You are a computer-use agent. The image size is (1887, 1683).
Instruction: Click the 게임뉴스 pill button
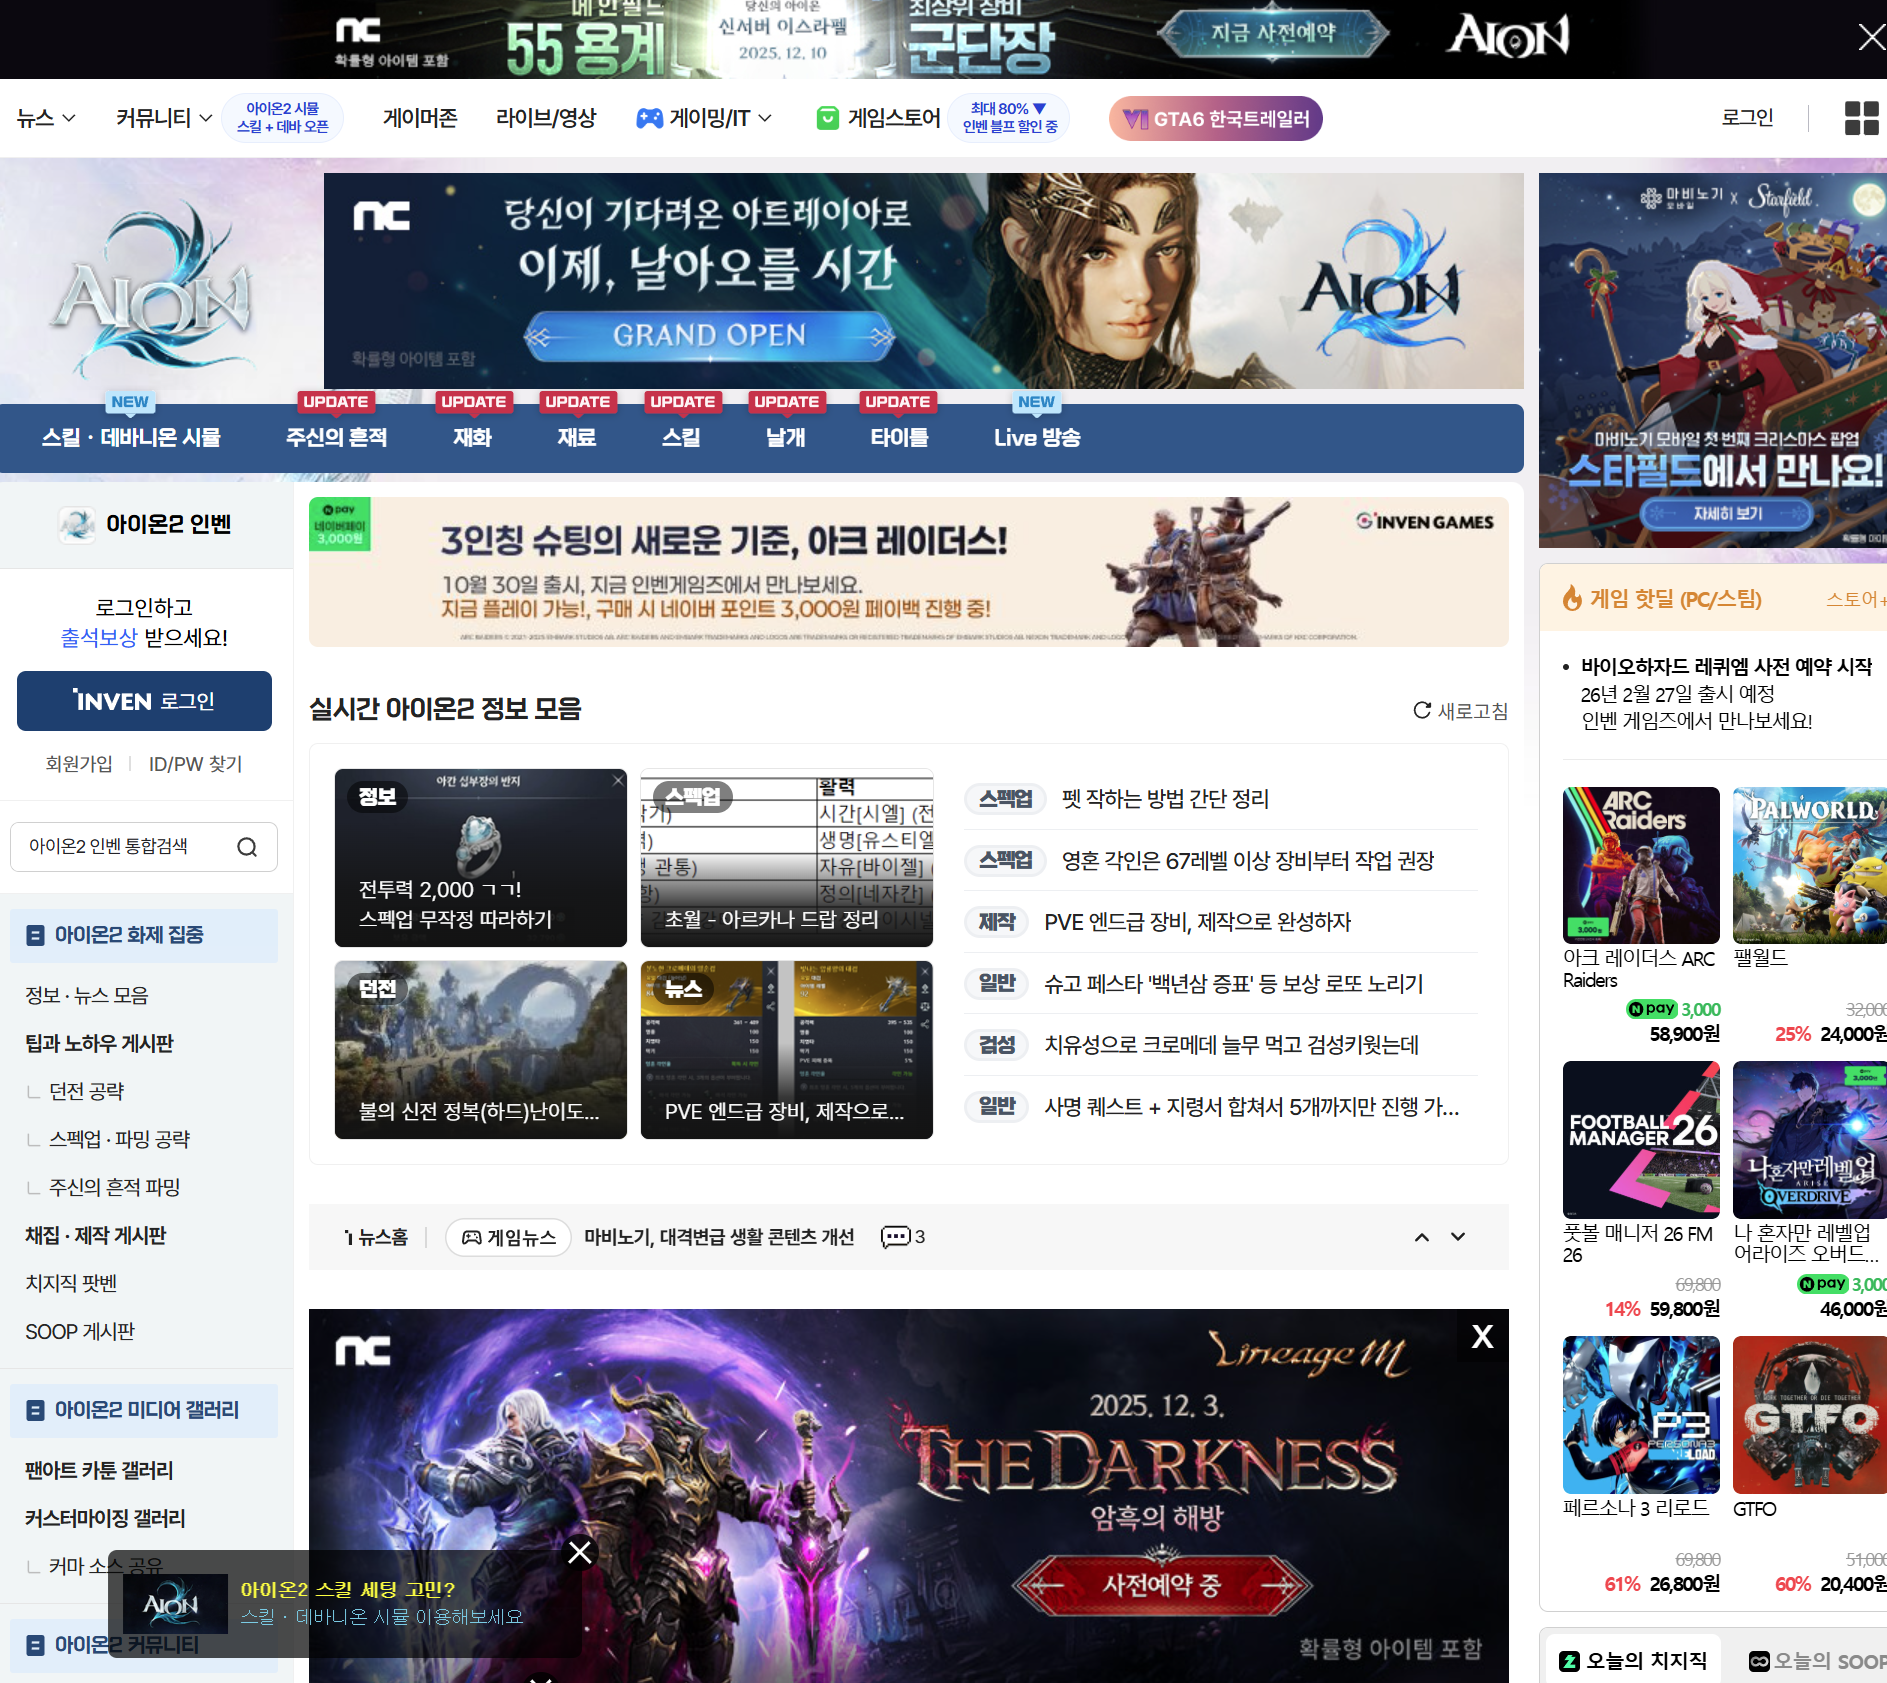pos(508,1237)
